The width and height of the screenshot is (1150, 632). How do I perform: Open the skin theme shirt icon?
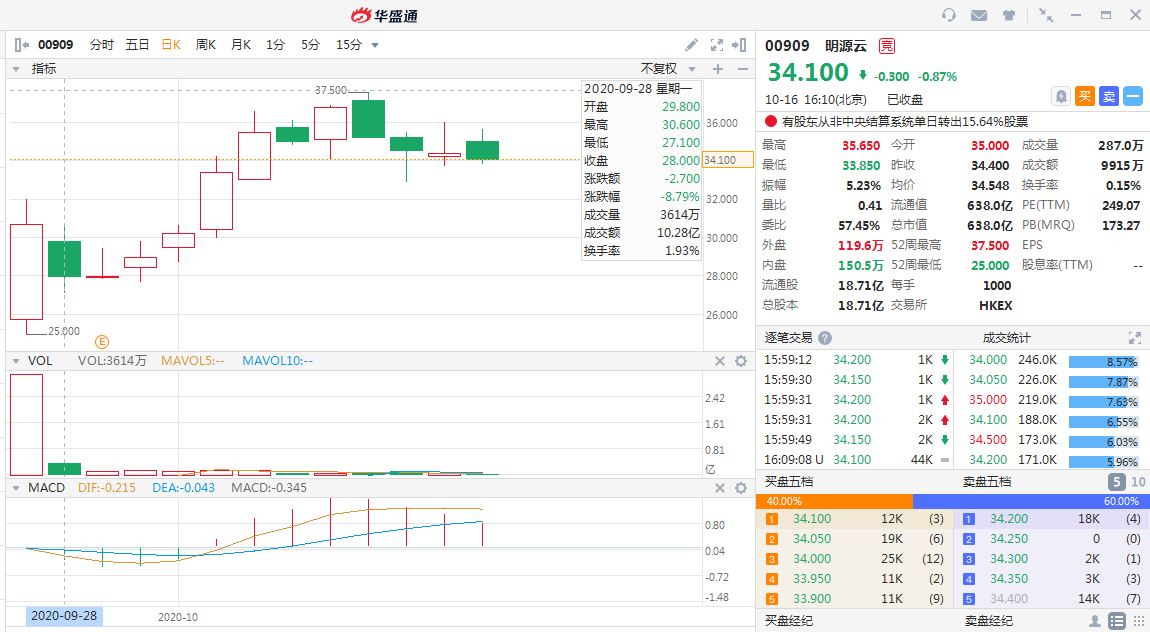(1008, 15)
